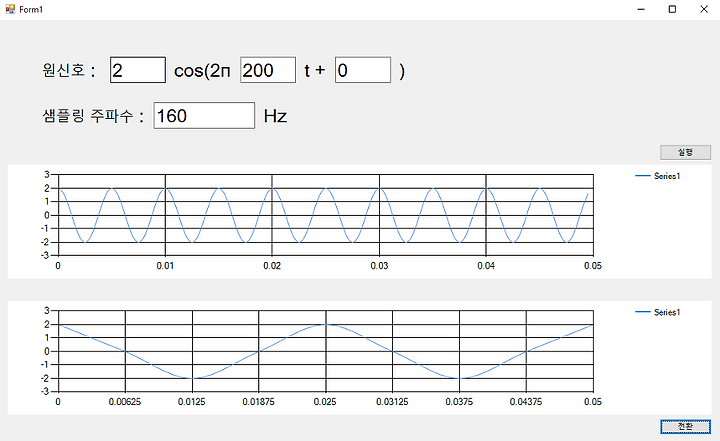Maximize the Form1 window
Image resolution: width=720 pixels, height=441 pixels.
(x=672, y=9)
